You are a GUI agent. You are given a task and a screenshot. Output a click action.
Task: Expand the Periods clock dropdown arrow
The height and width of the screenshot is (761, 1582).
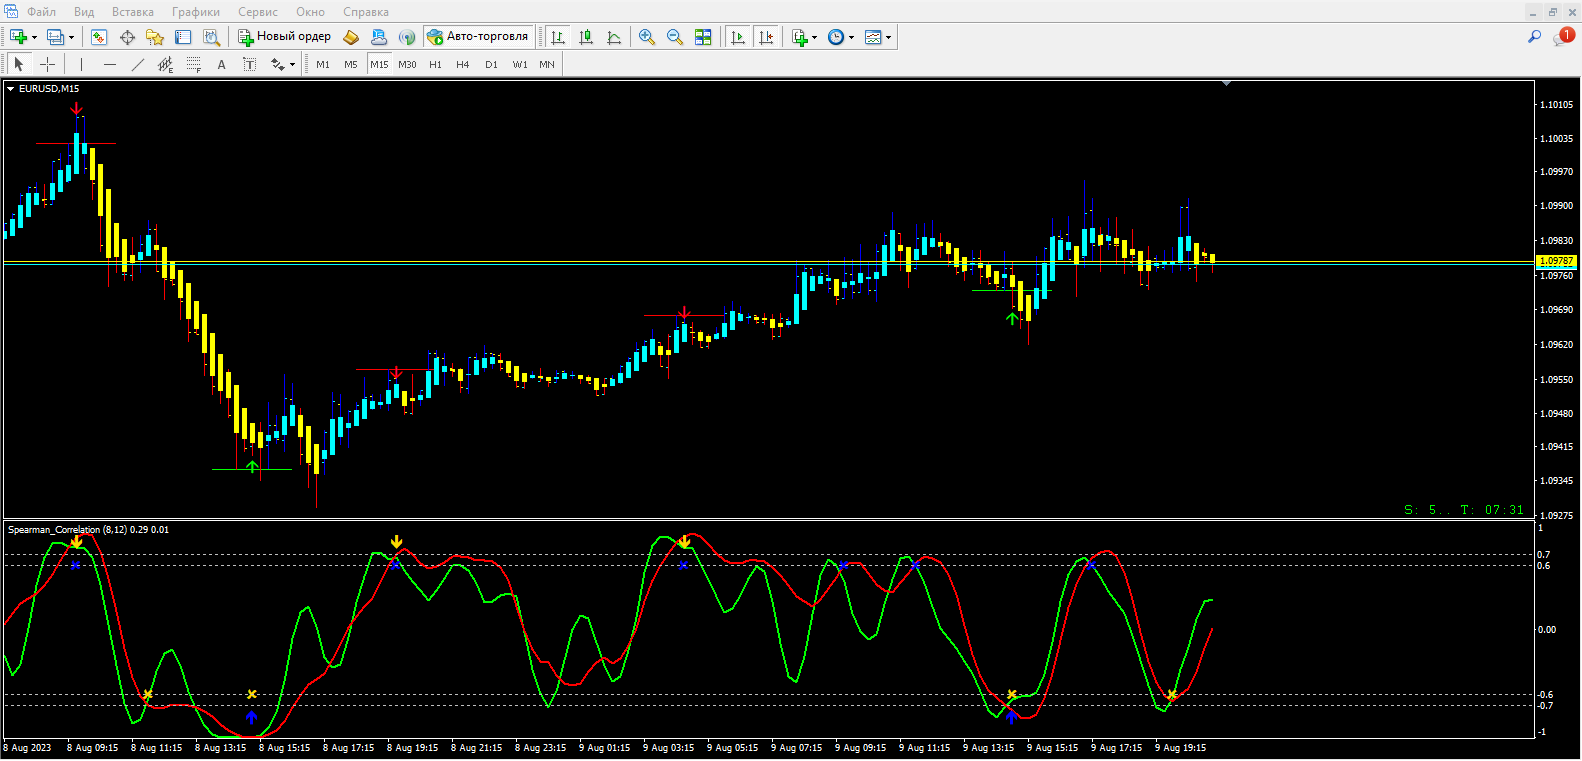852,38
